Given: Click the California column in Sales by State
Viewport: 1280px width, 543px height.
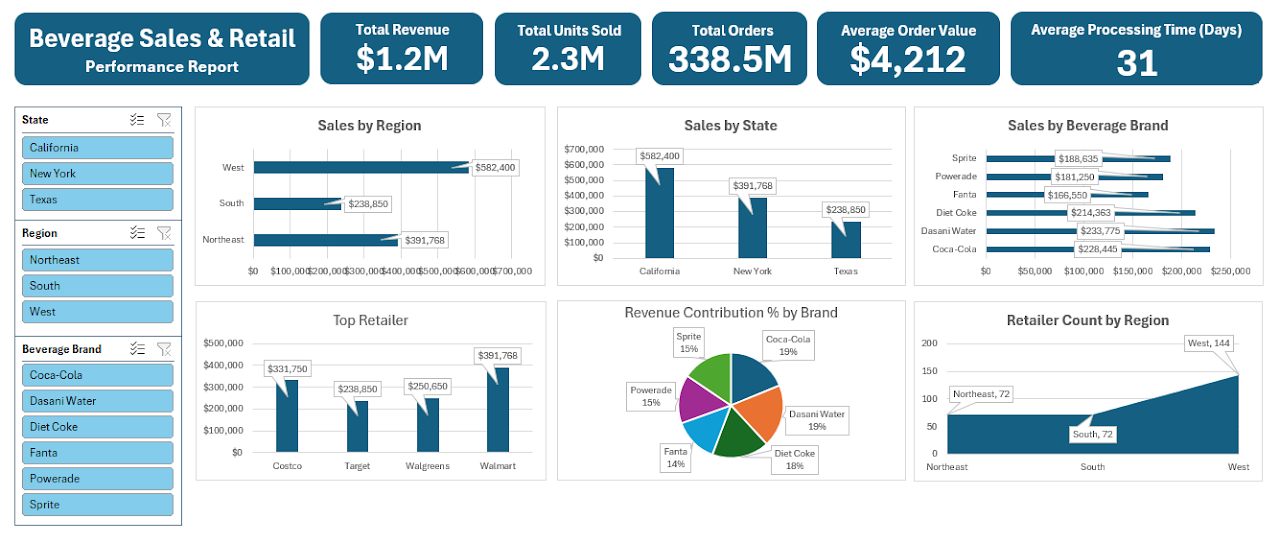Looking at the screenshot, I should (x=659, y=212).
